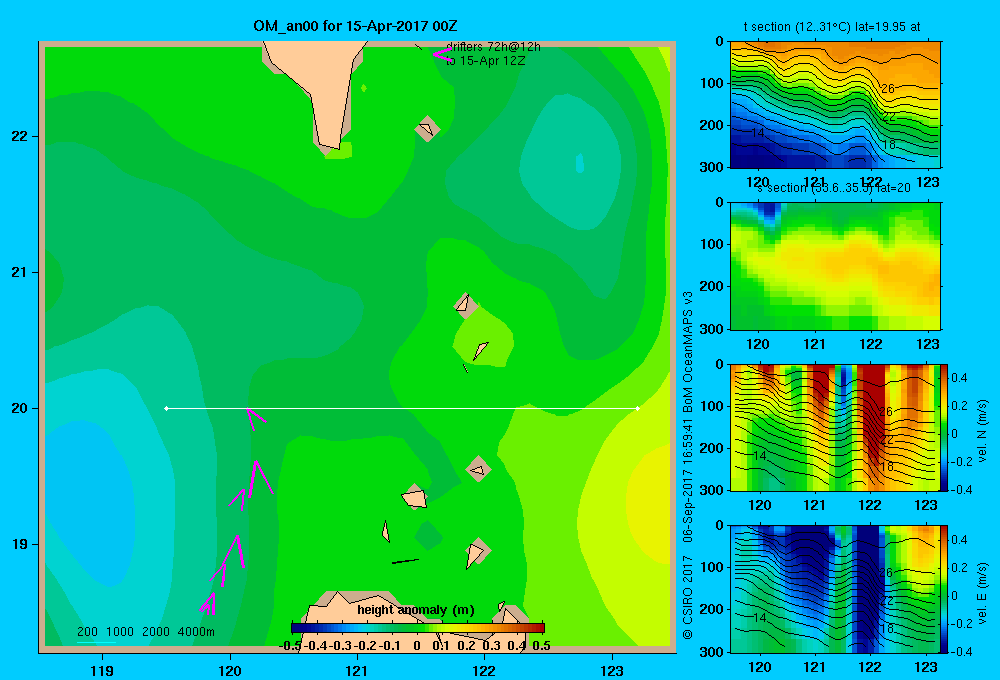Click the island near 121.5E, 19.3N

[x=414, y=497]
